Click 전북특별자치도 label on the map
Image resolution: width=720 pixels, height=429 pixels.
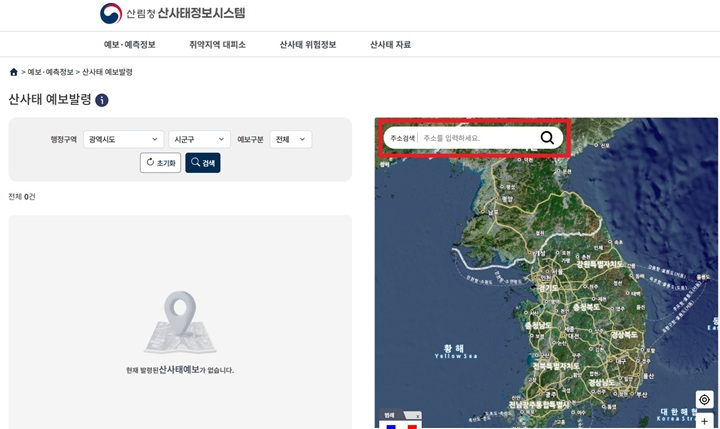pyautogui.click(x=556, y=366)
